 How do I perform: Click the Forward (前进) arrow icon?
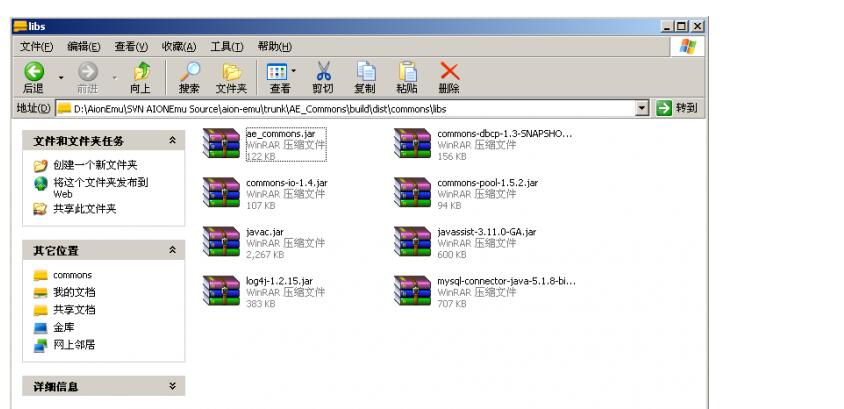click(x=87, y=72)
